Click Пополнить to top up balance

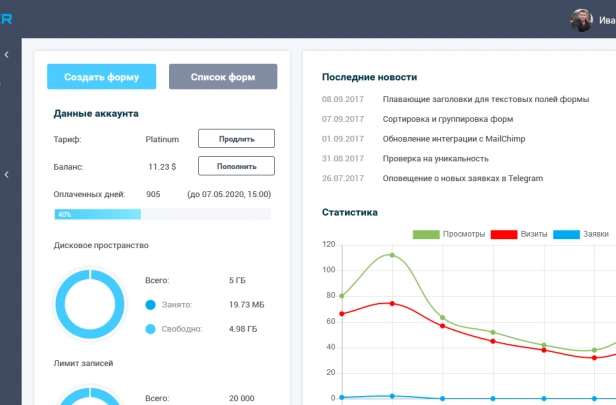[236, 166]
